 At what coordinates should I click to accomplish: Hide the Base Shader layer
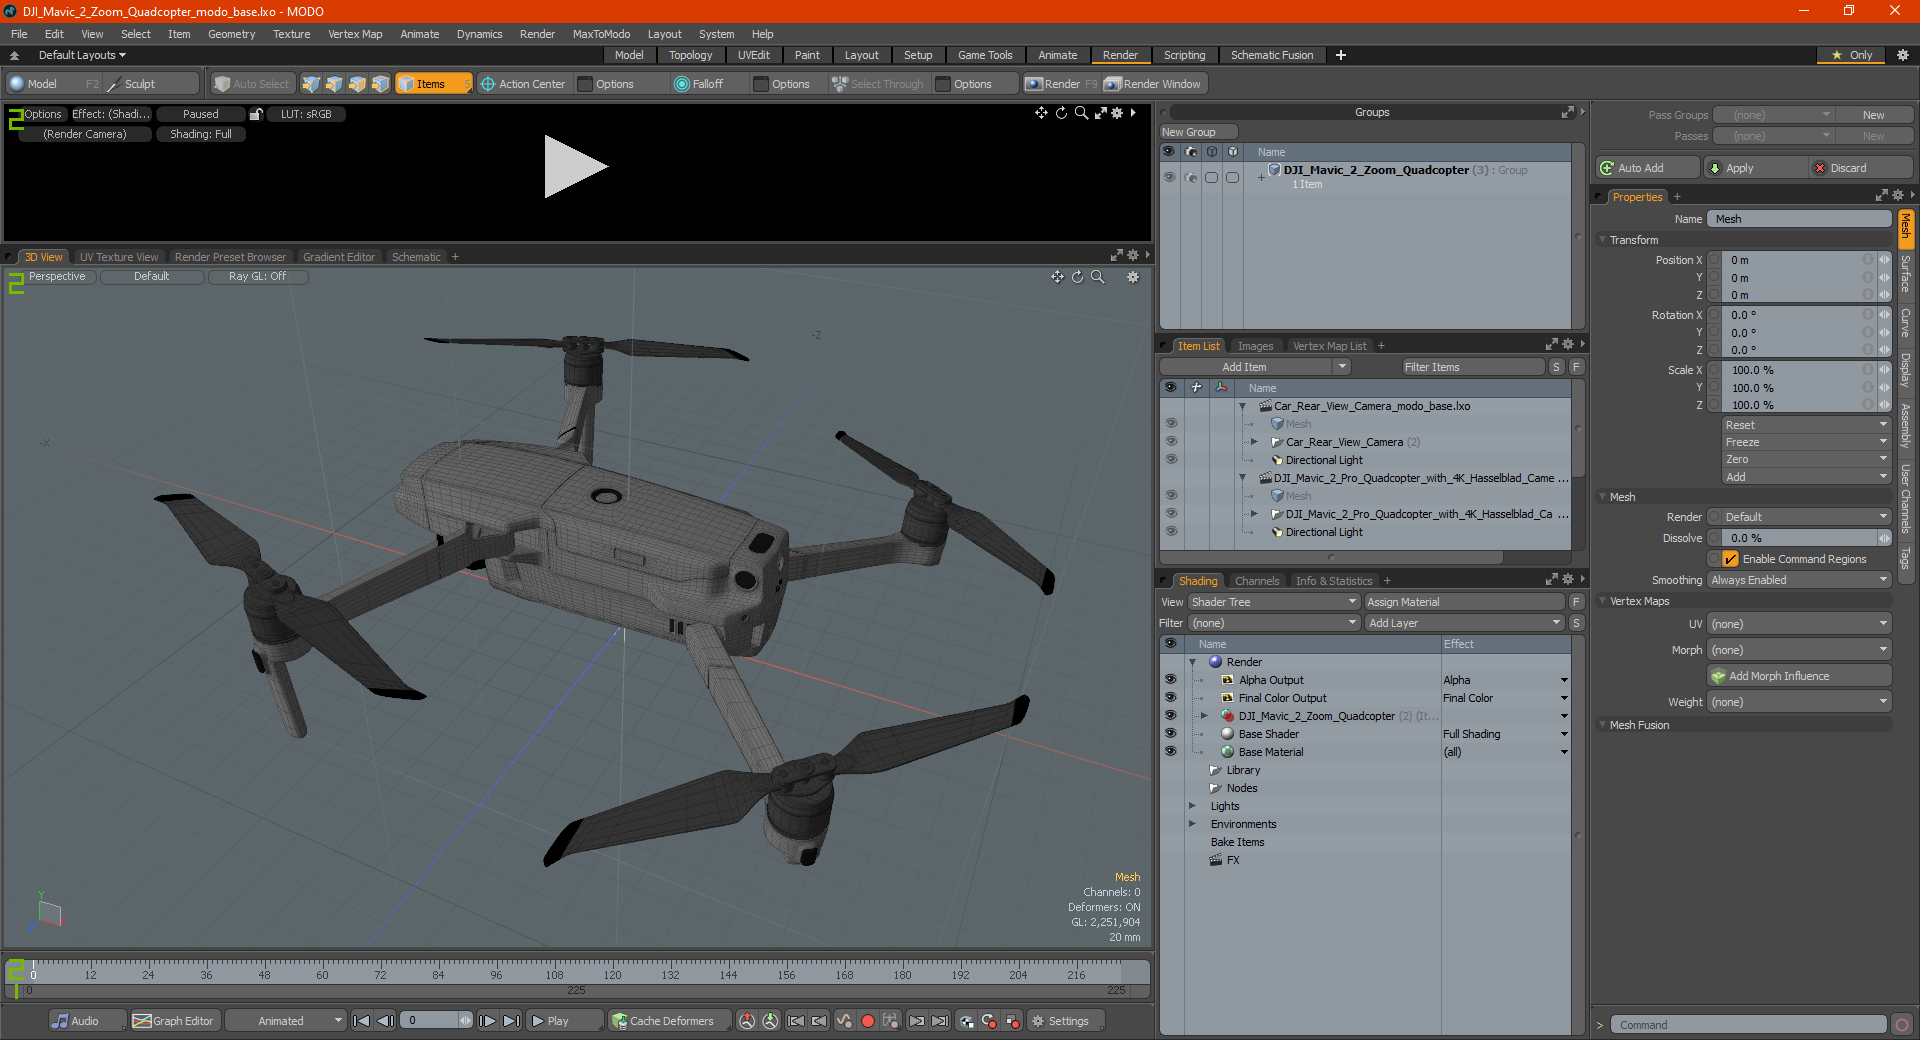point(1170,734)
